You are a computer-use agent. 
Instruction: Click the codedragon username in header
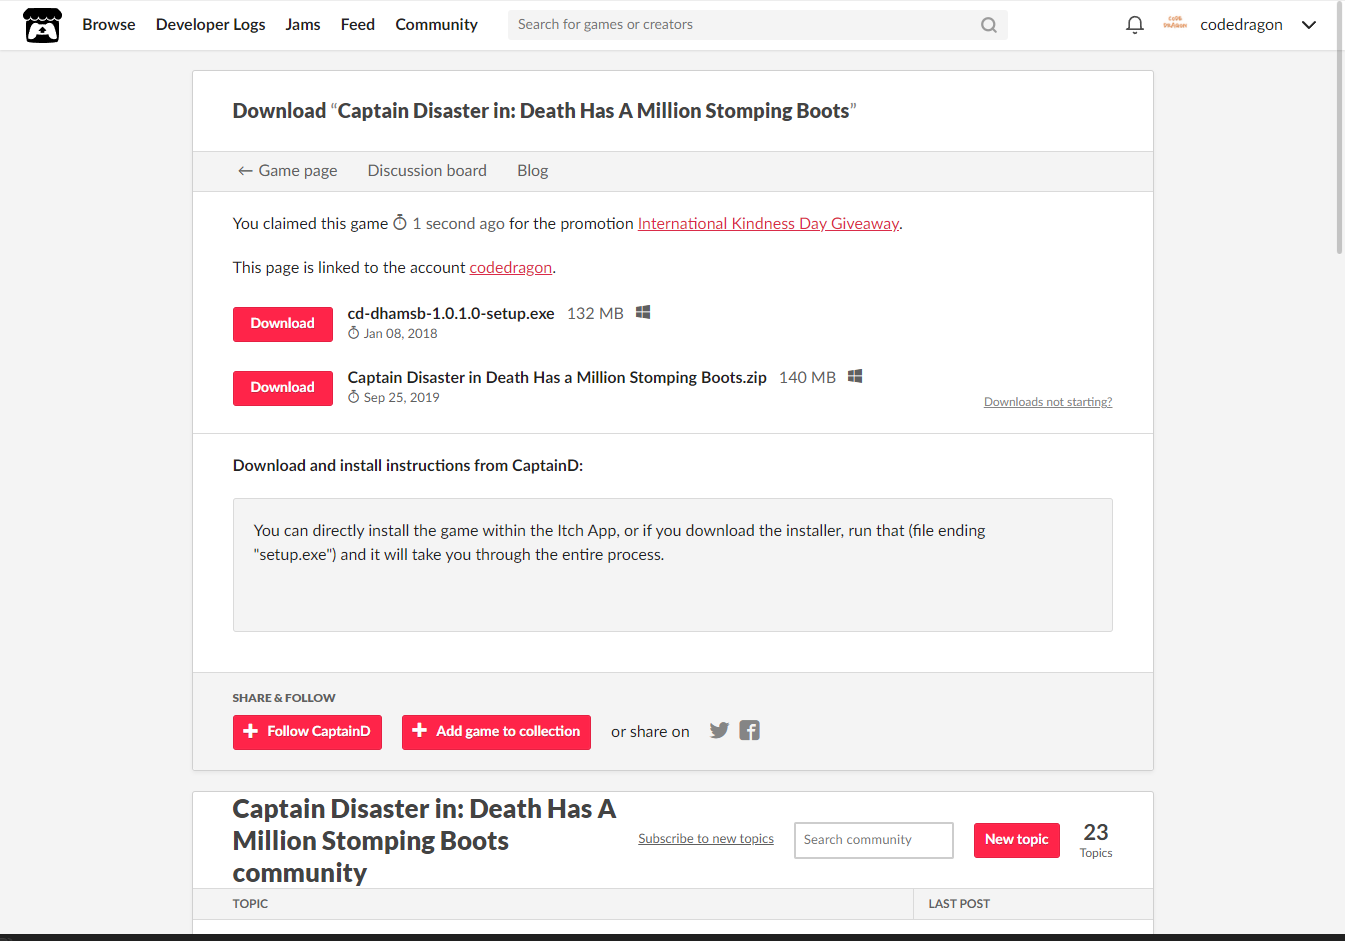click(1241, 25)
